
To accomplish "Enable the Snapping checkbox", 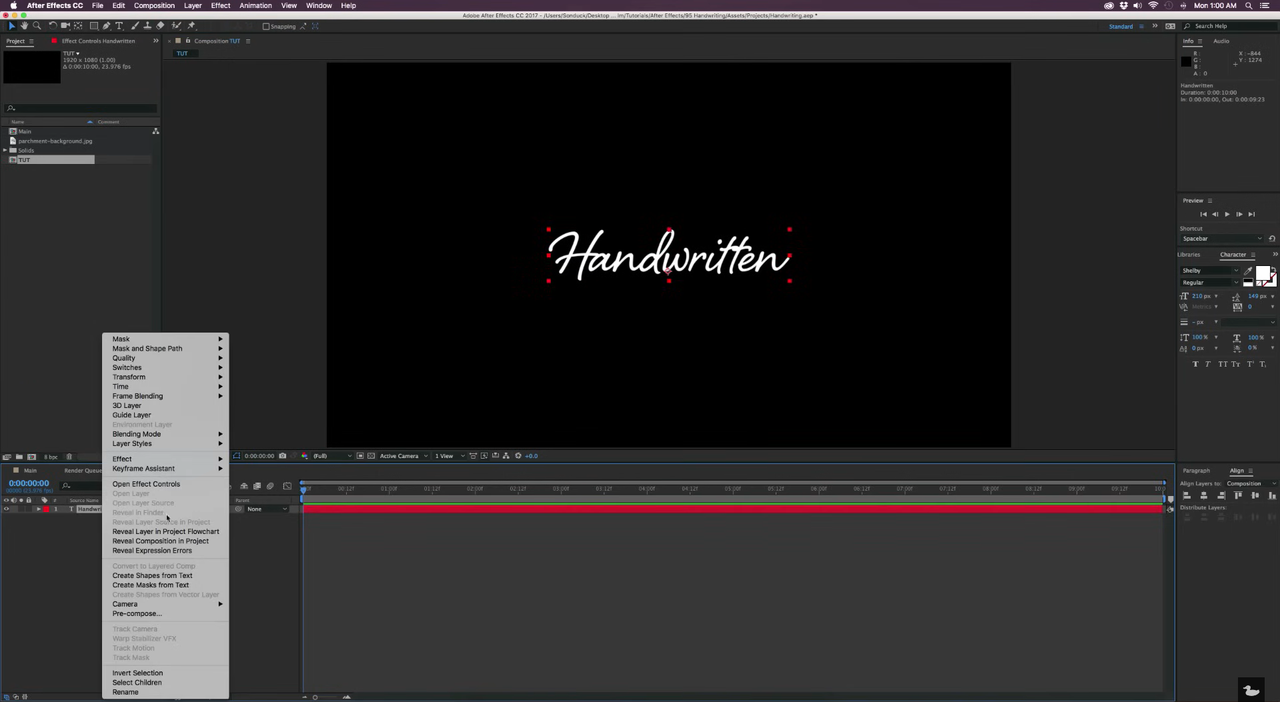I will click(265, 26).
